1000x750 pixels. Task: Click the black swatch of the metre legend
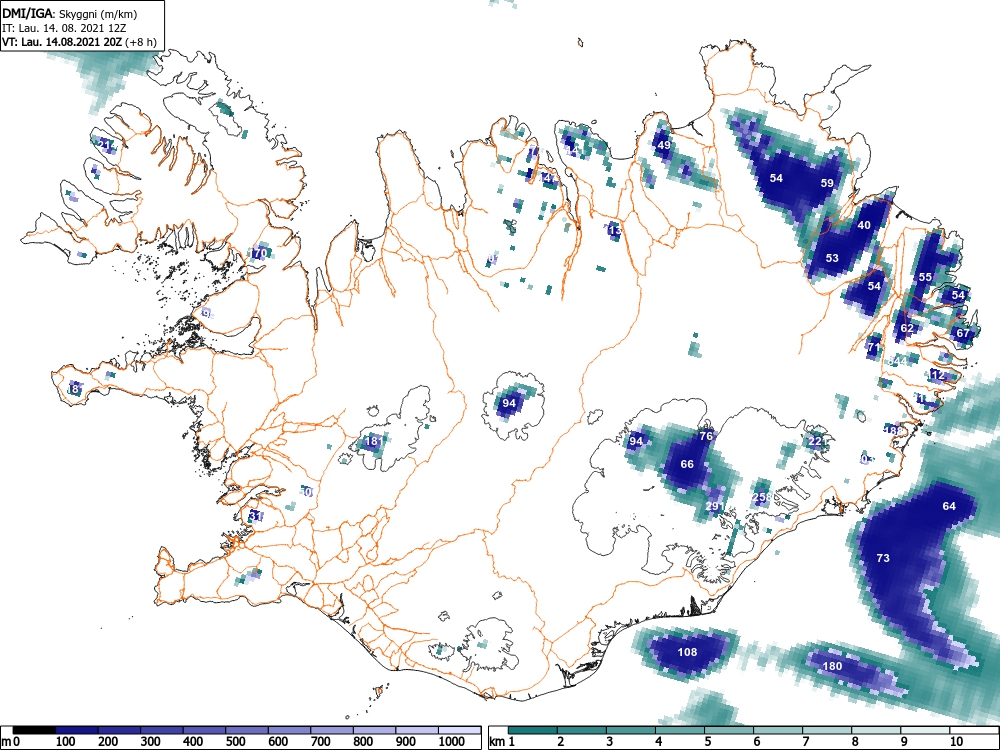pos(34,730)
